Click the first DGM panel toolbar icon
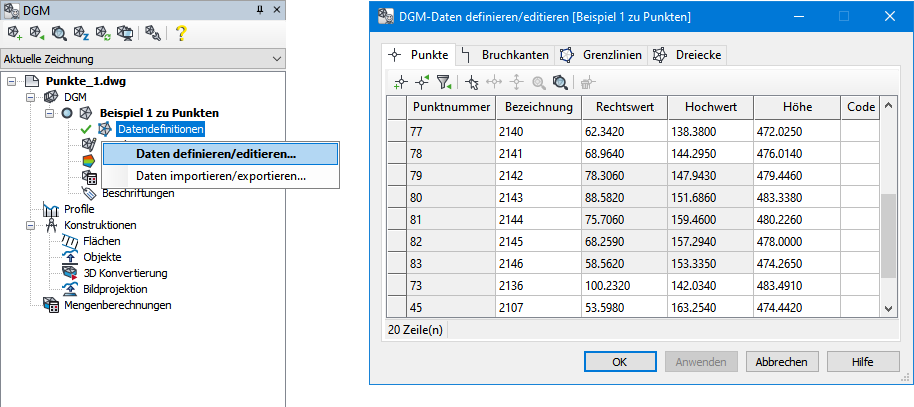The image size is (914, 407). coord(13,33)
